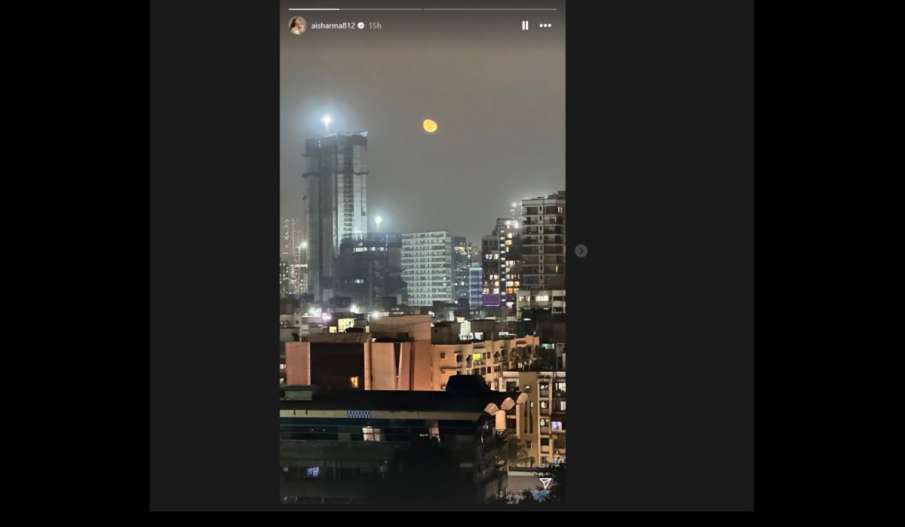Click the tall under-construction tower in photo
Screen dimensions: 905x527
(335, 214)
